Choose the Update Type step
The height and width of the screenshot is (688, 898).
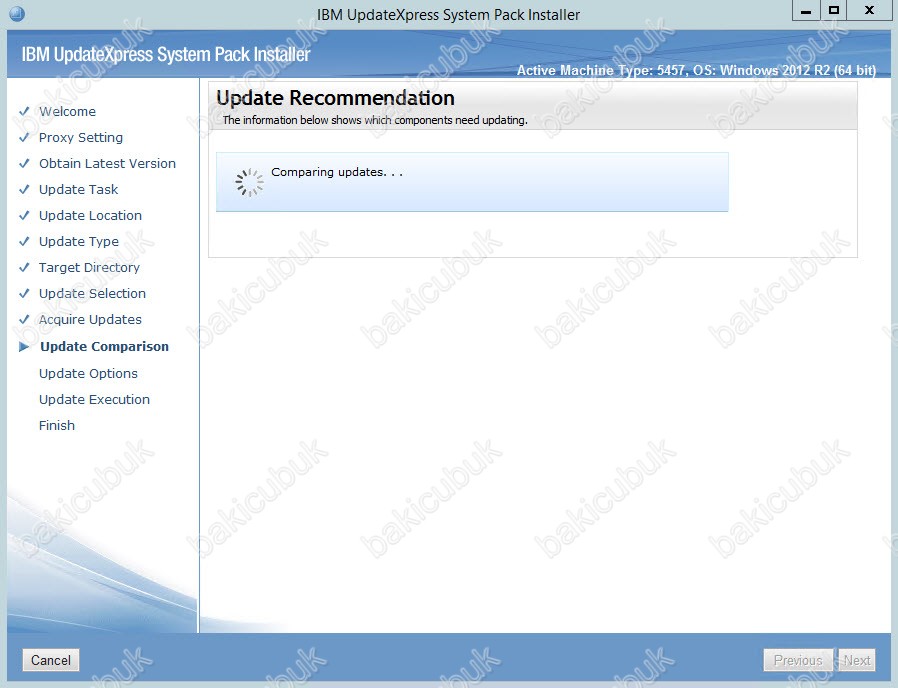(79, 241)
